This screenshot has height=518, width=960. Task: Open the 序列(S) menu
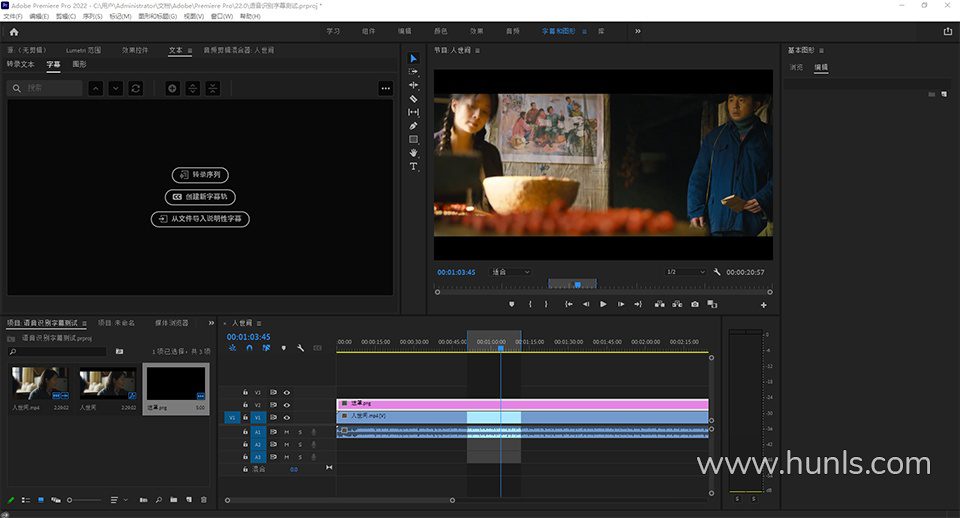pos(92,17)
